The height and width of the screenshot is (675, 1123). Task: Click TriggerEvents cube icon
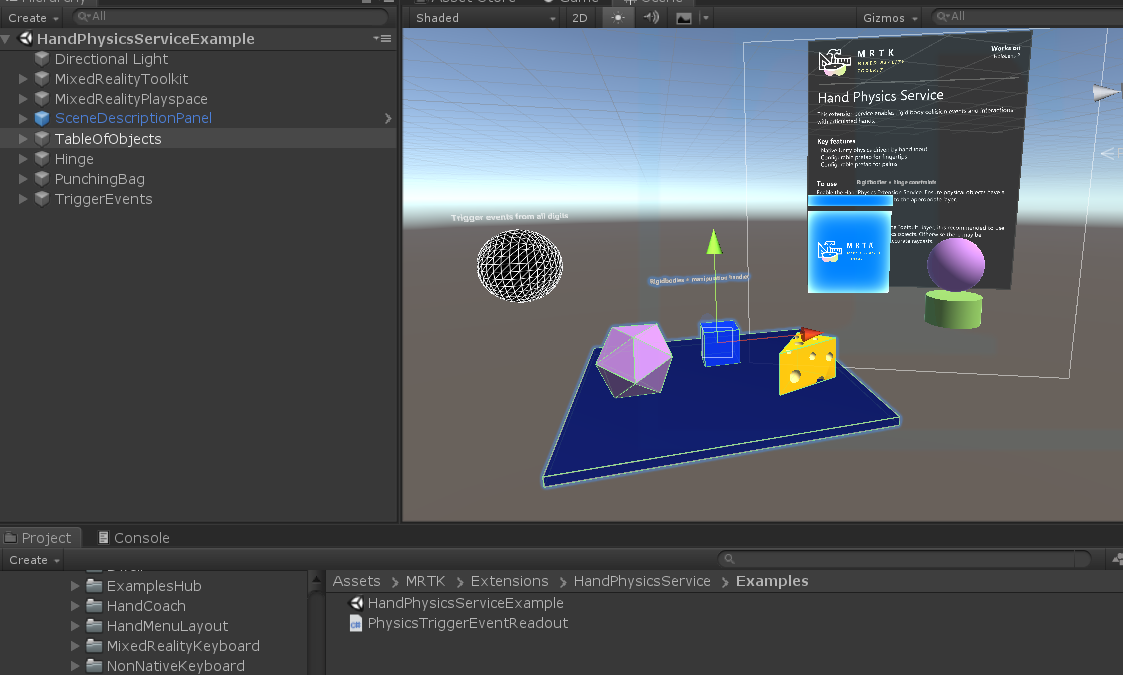pyautogui.click(x=42, y=199)
